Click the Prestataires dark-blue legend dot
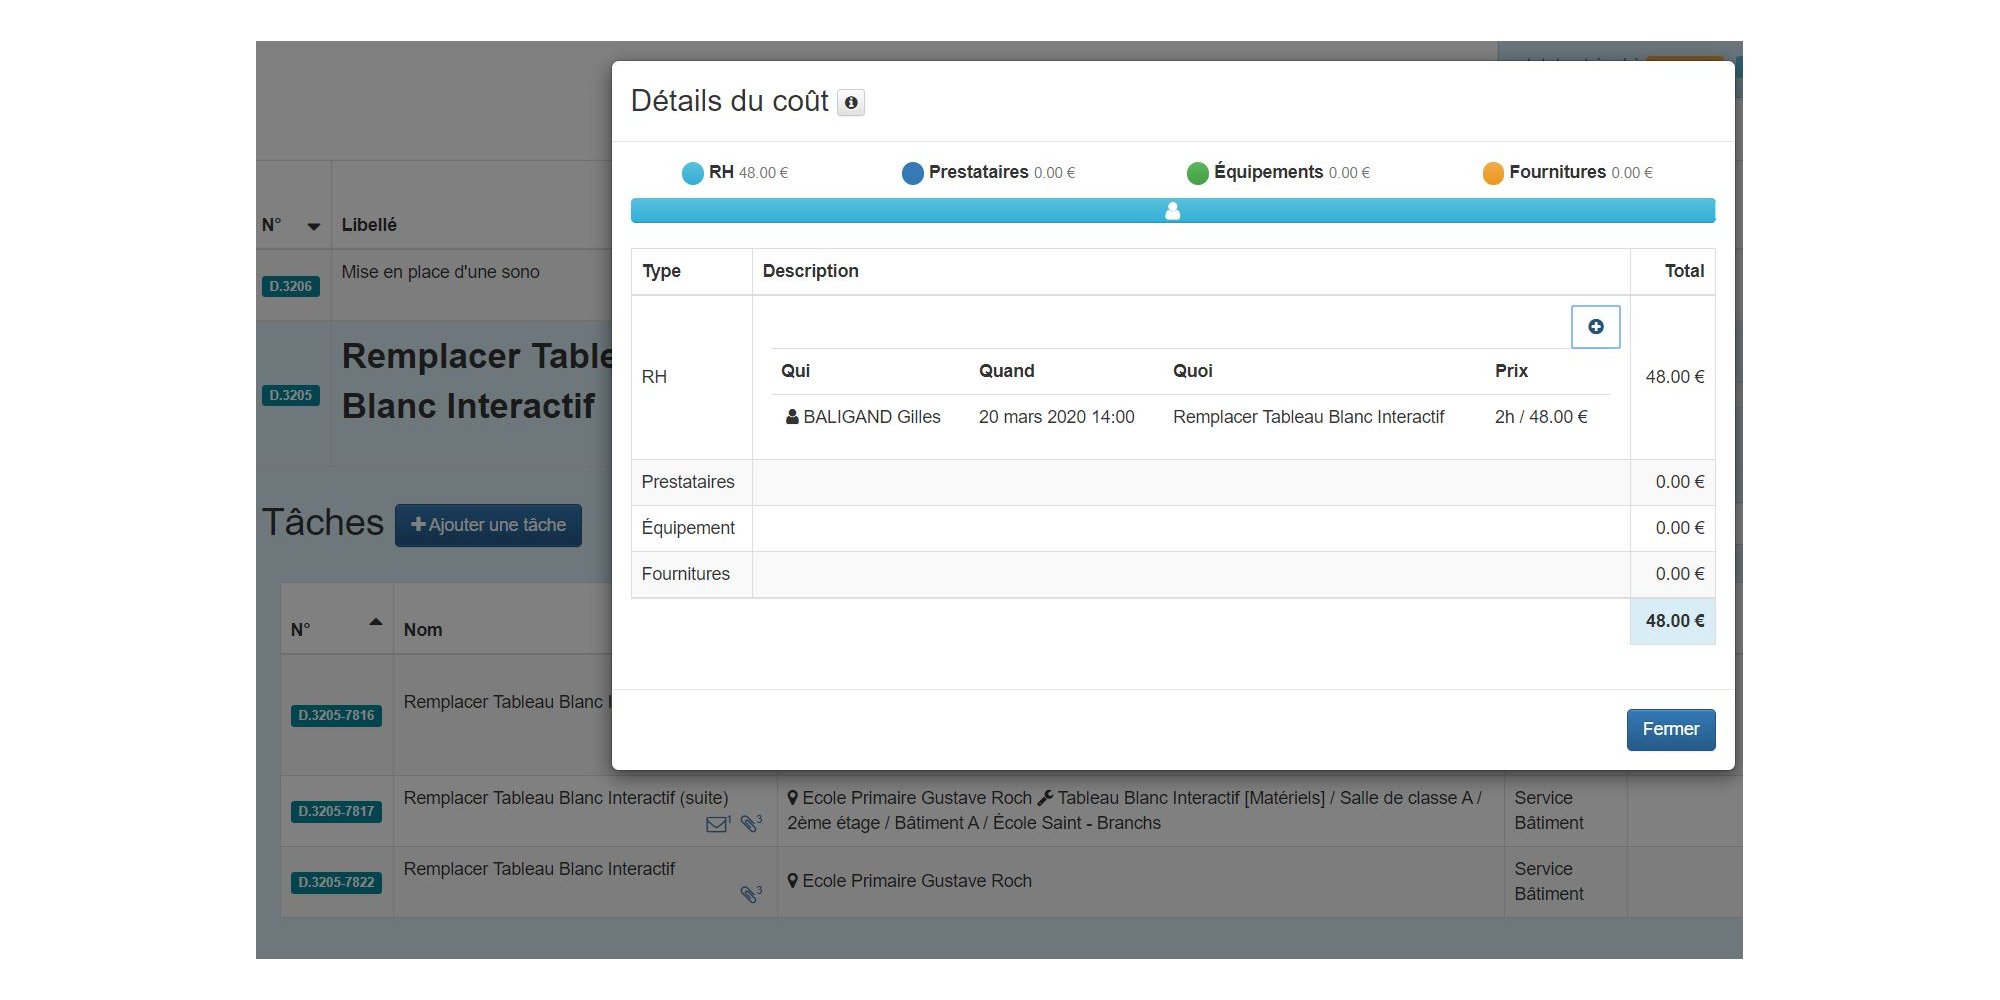 (x=912, y=173)
